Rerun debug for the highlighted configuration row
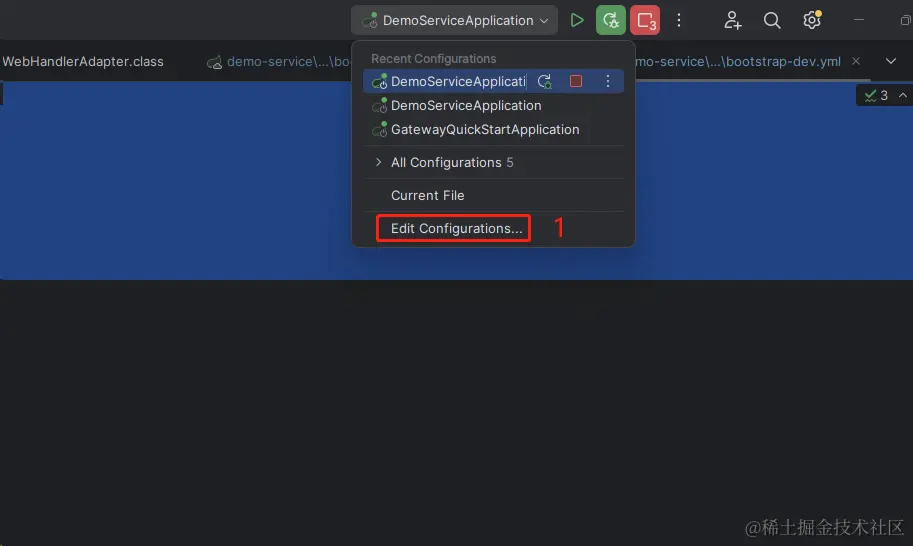Screen dimensions: 913x546 point(544,81)
